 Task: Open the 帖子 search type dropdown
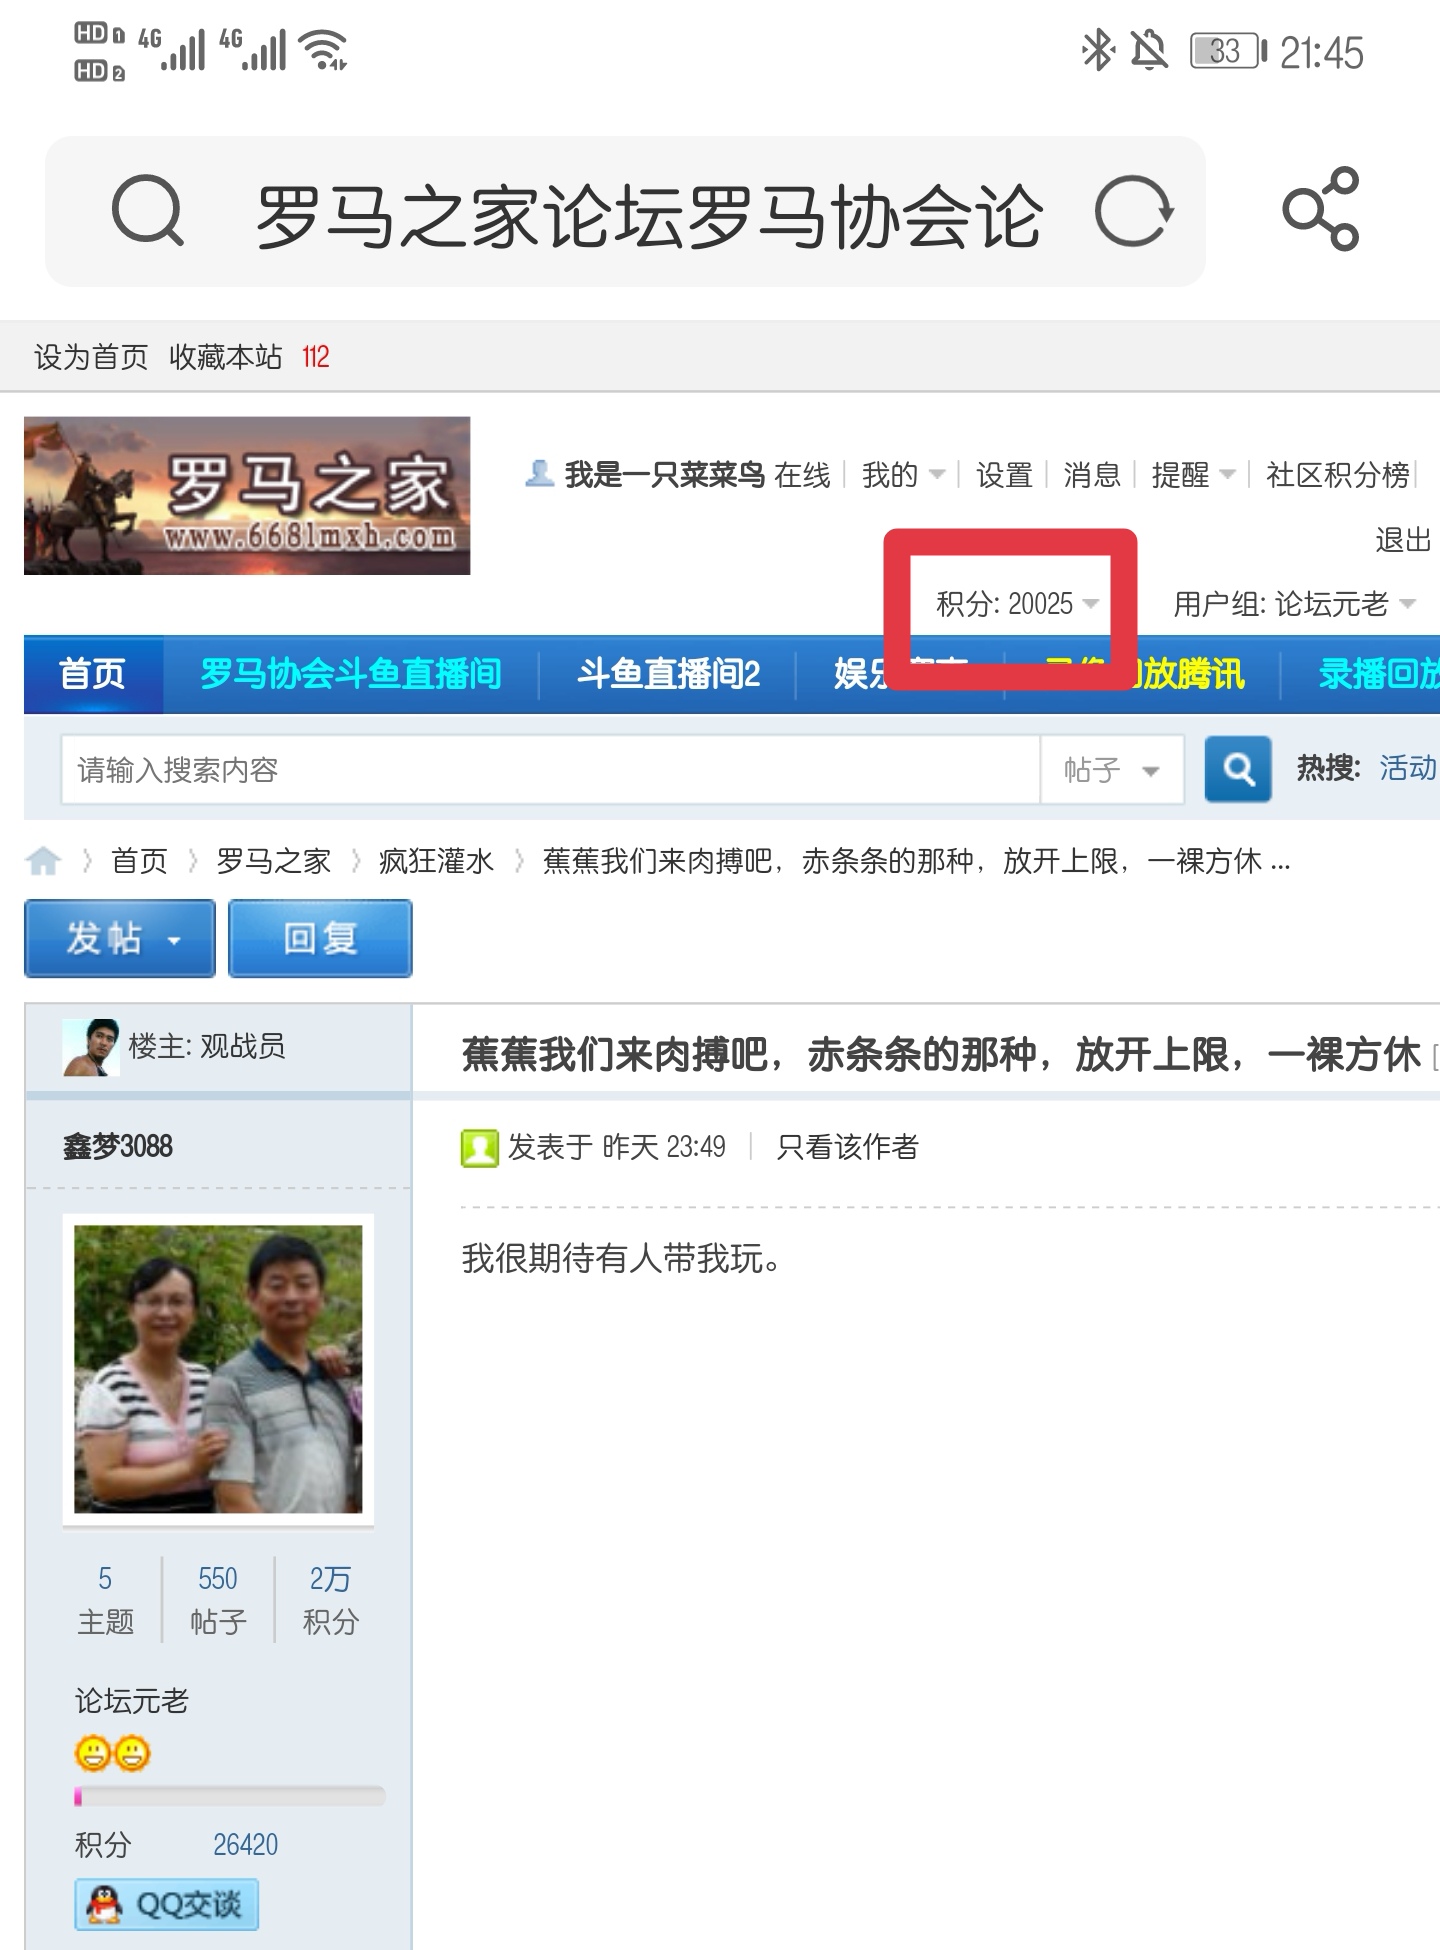pyautogui.click(x=1112, y=769)
